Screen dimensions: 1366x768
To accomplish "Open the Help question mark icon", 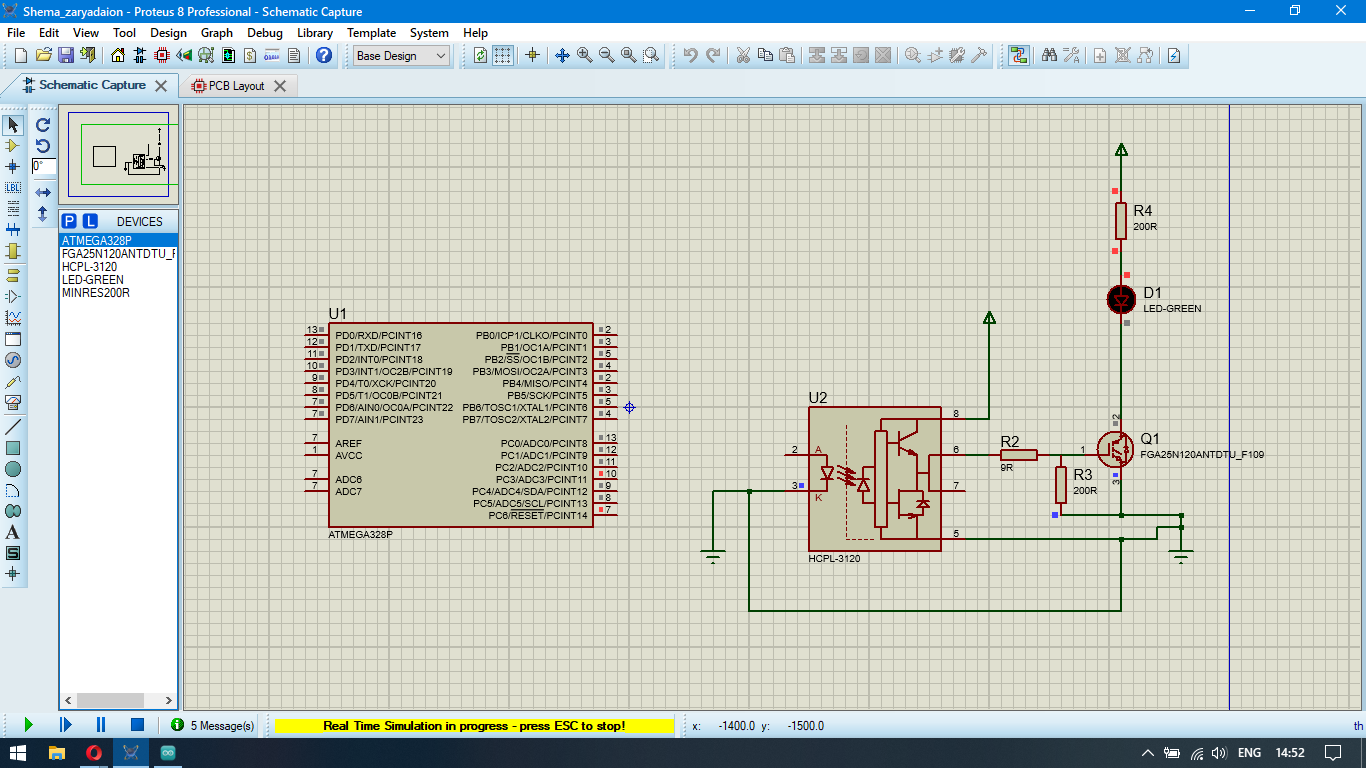I will [x=323, y=55].
